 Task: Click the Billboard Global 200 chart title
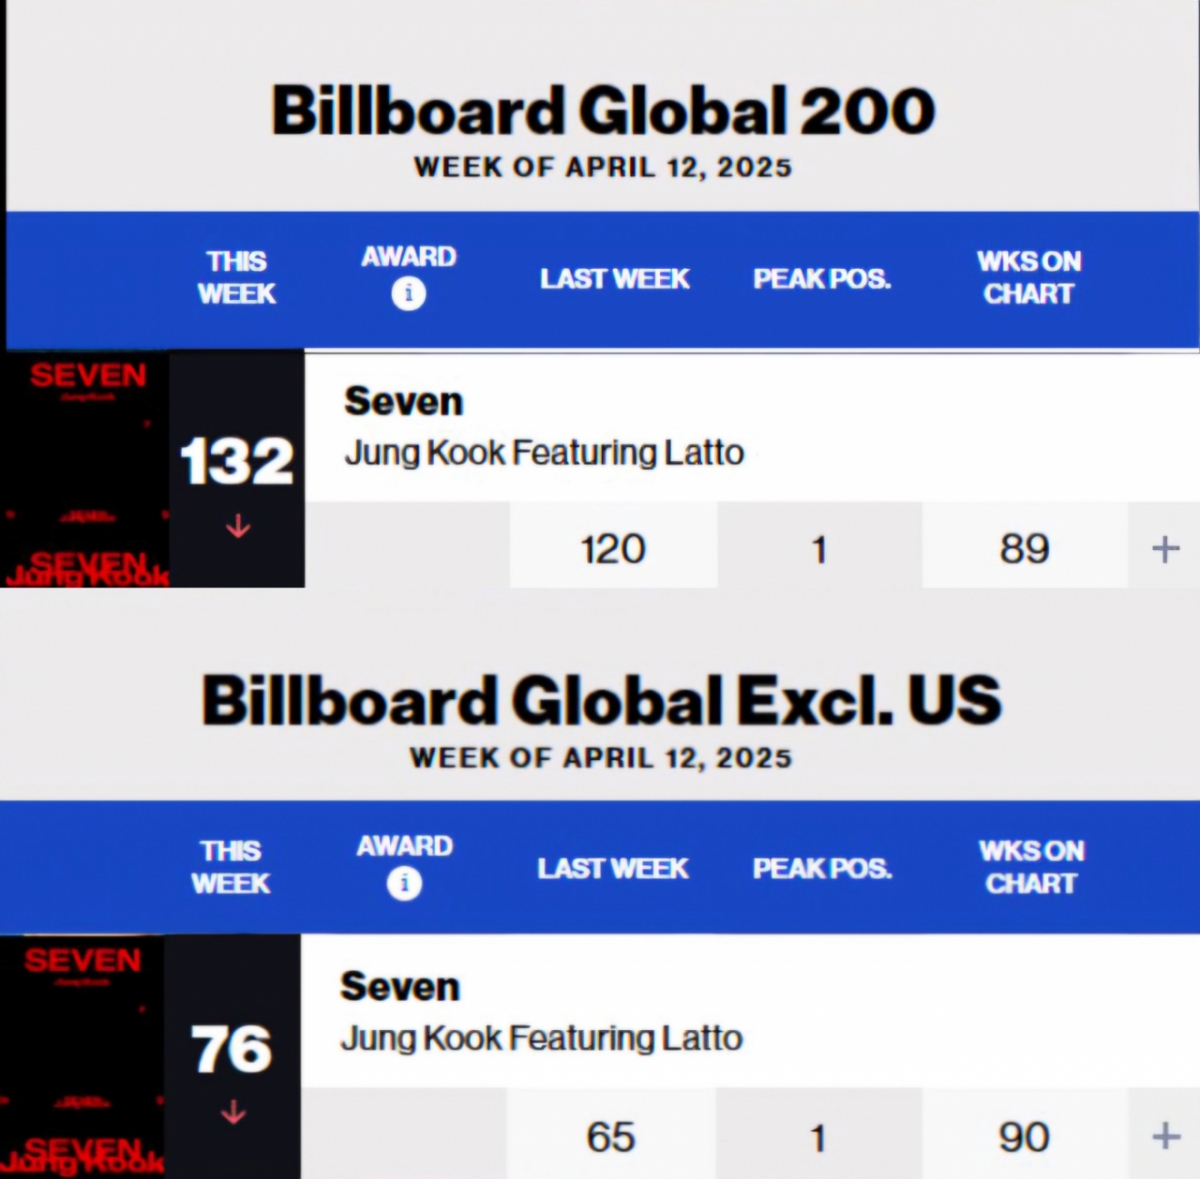click(x=603, y=110)
